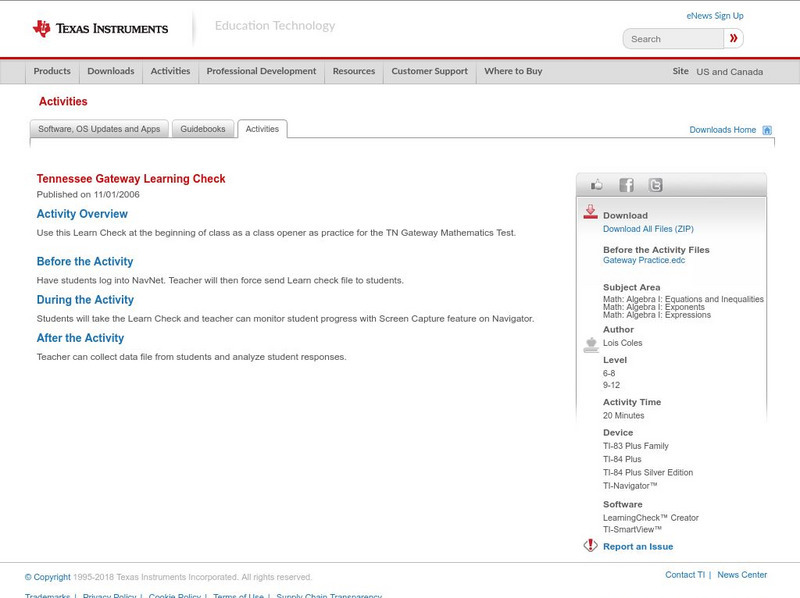The image size is (800, 598).
Task: Click the Downloads Home house icon
Action: pyautogui.click(x=767, y=130)
